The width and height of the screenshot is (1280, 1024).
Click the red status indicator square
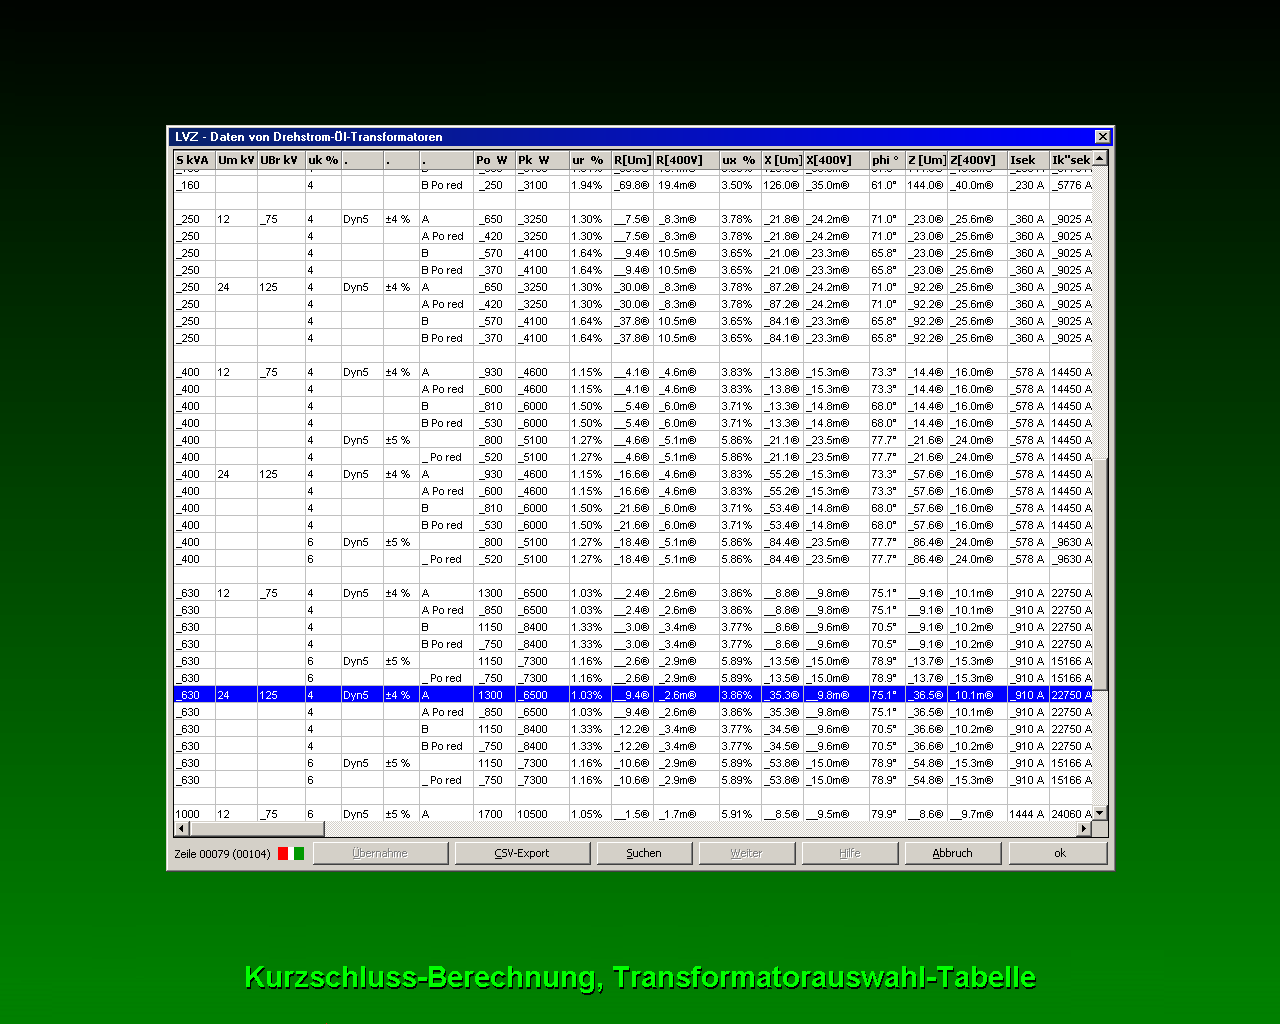pyautogui.click(x=283, y=853)
